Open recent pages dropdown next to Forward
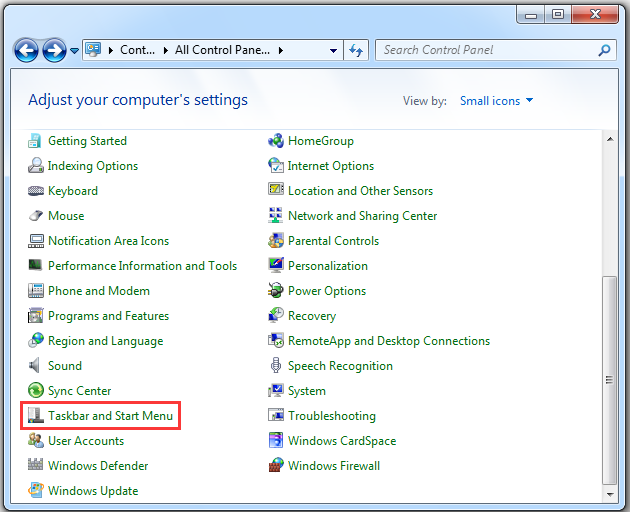The height and width of the screenshot is (512, 630). click(x=74, y=51)
